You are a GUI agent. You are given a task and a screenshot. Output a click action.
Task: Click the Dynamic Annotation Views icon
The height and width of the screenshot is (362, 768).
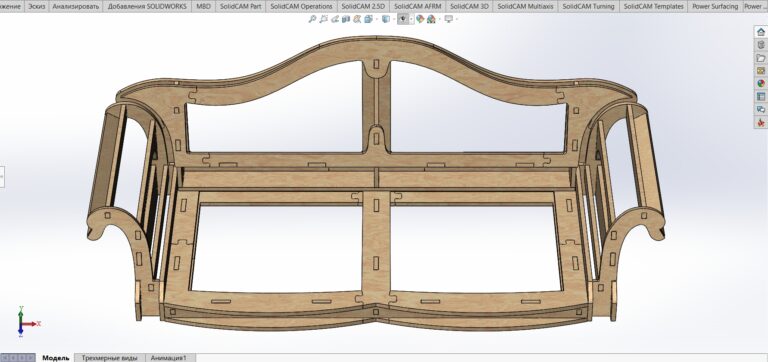pos(357,19)
